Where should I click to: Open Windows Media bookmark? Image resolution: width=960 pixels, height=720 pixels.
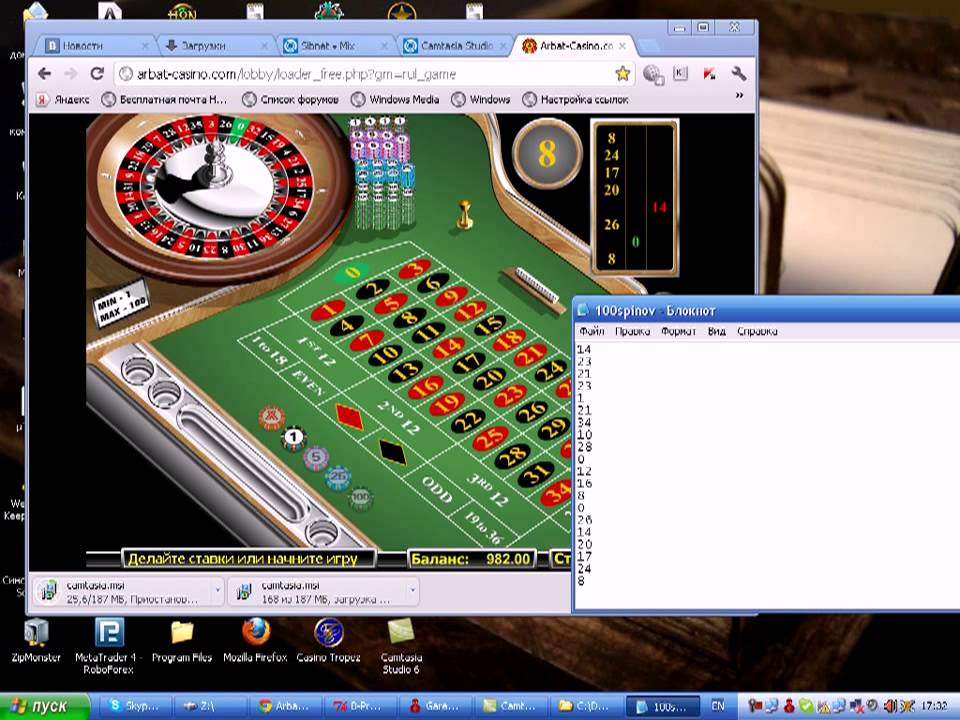[x=396, y=99]
